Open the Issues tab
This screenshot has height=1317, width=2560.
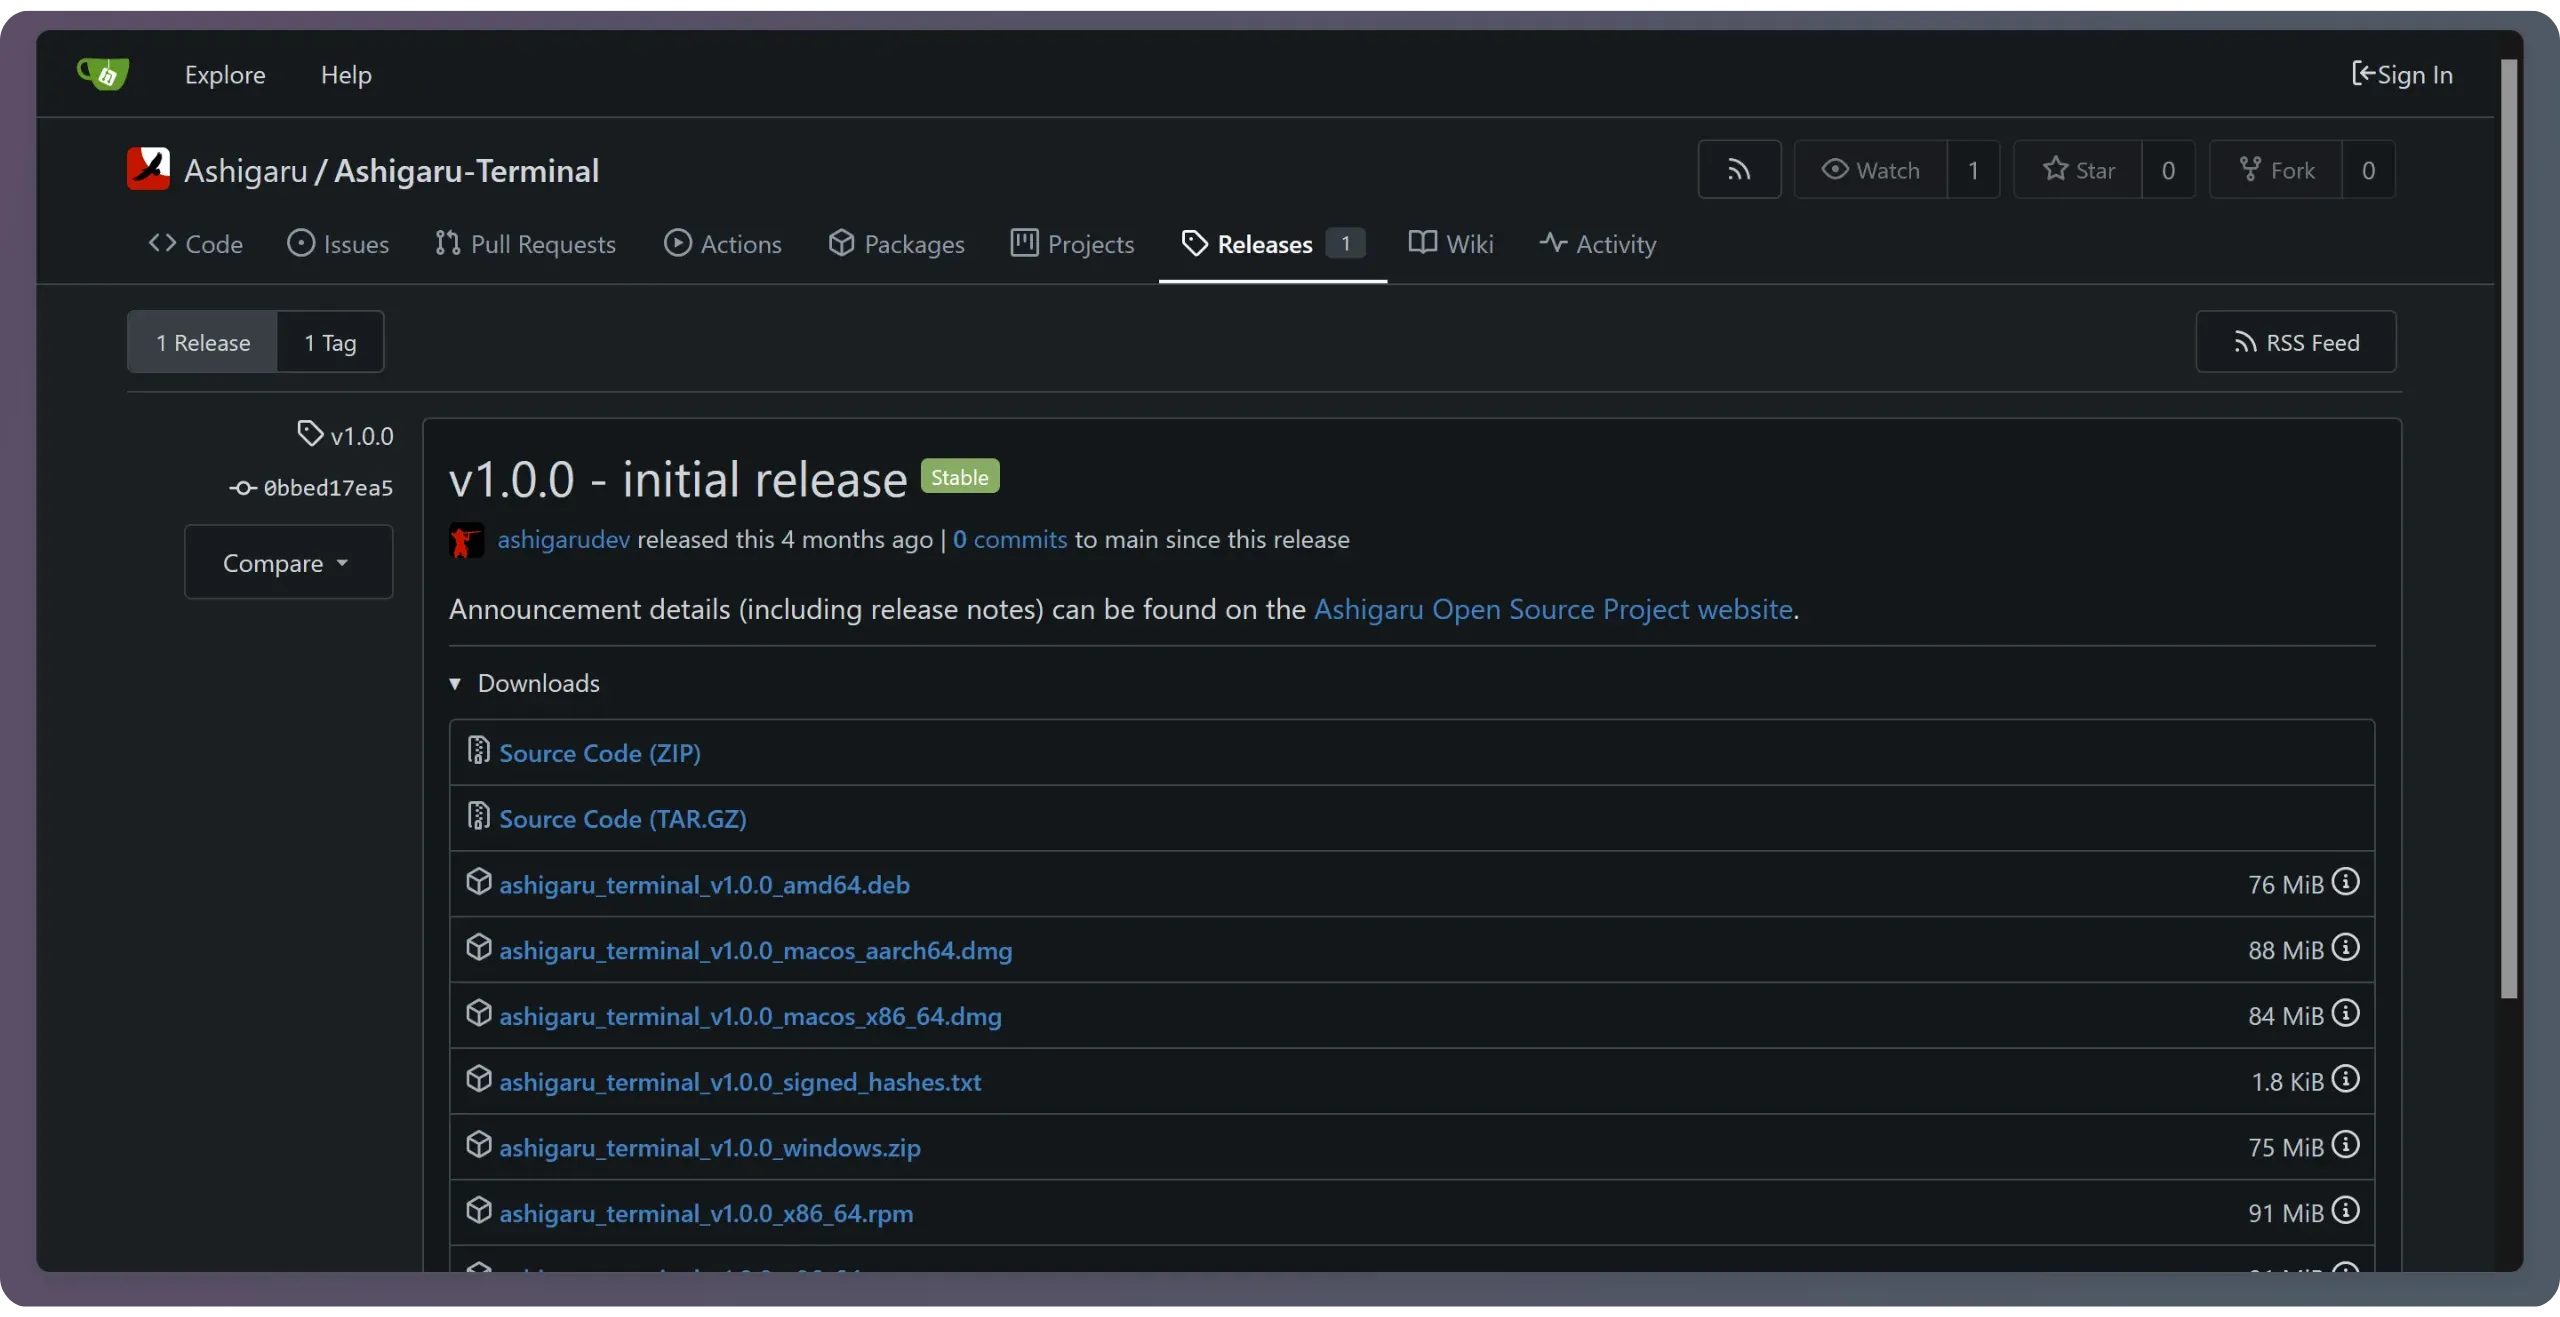[x=338, y=244]
